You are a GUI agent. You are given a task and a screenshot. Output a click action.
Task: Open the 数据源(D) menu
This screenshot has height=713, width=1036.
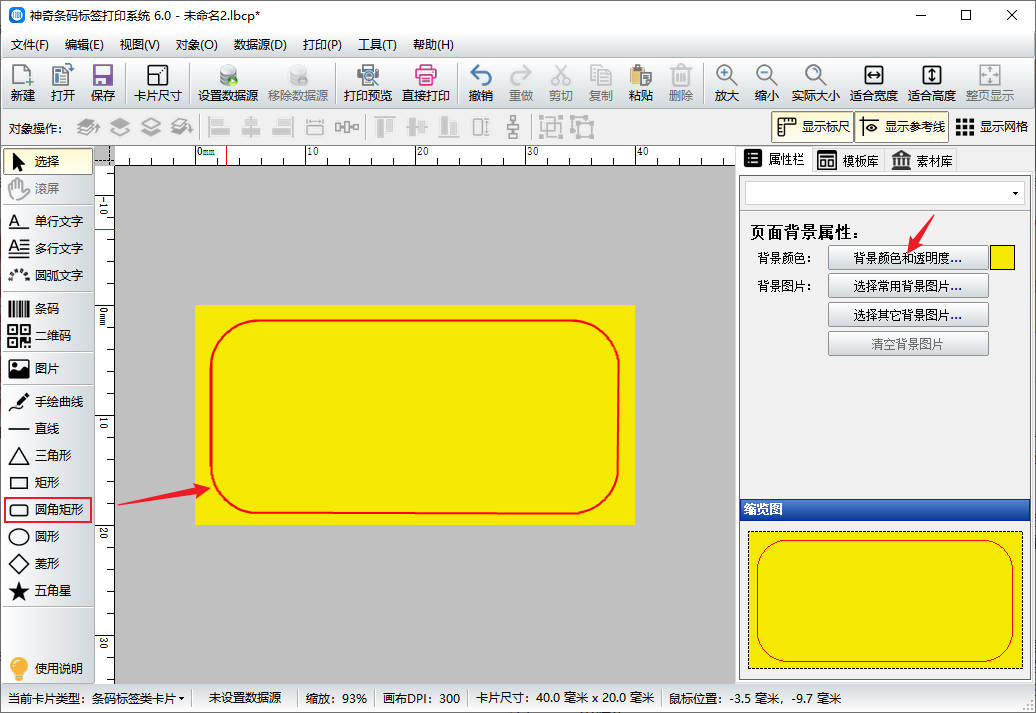coord(260,44)
